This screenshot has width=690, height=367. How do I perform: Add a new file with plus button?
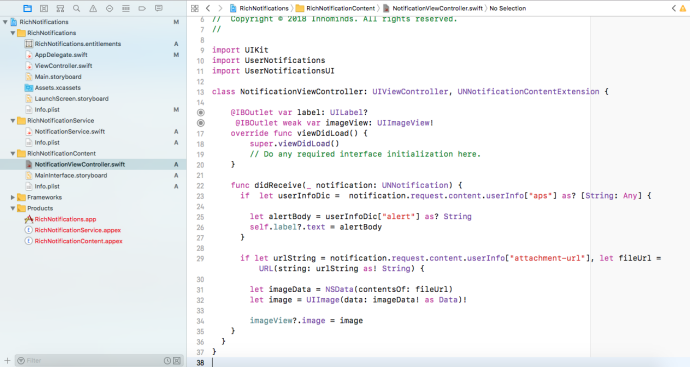7,361
